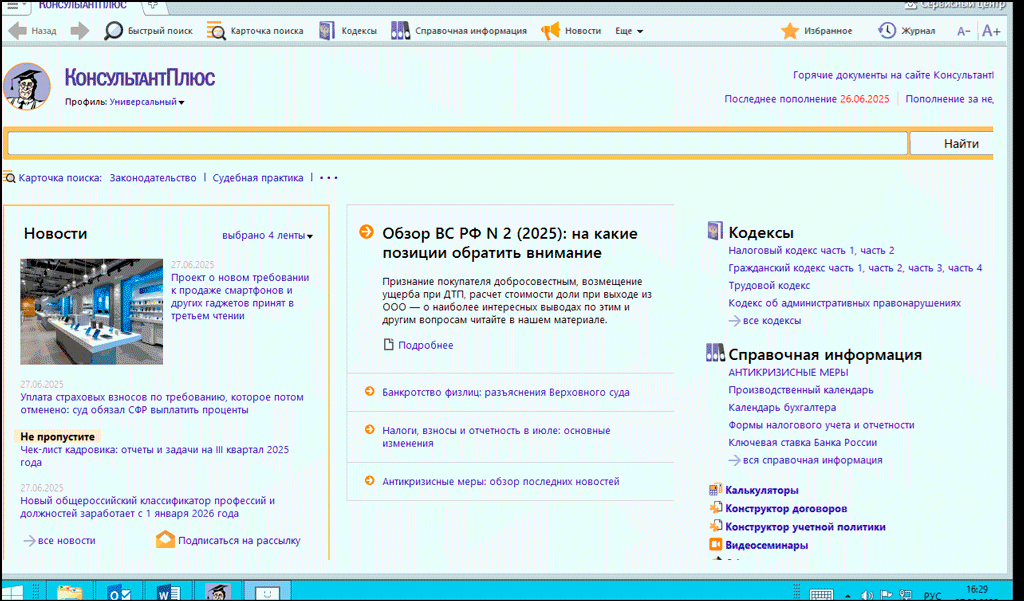Click the orange arrow beside Обзор ВС РФ
Viewport: 1024px width, 601px height.
(x=367, y=232)
